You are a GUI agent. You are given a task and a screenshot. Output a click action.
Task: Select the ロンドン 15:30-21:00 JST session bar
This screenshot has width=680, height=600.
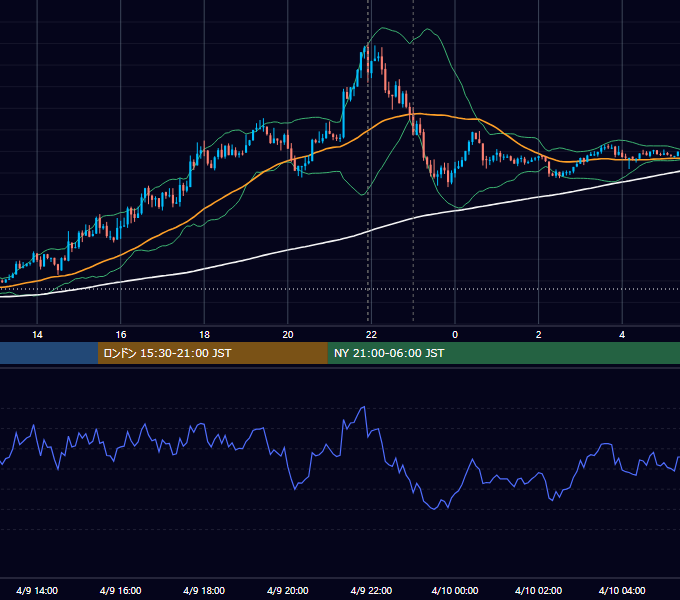pos(212,353)
